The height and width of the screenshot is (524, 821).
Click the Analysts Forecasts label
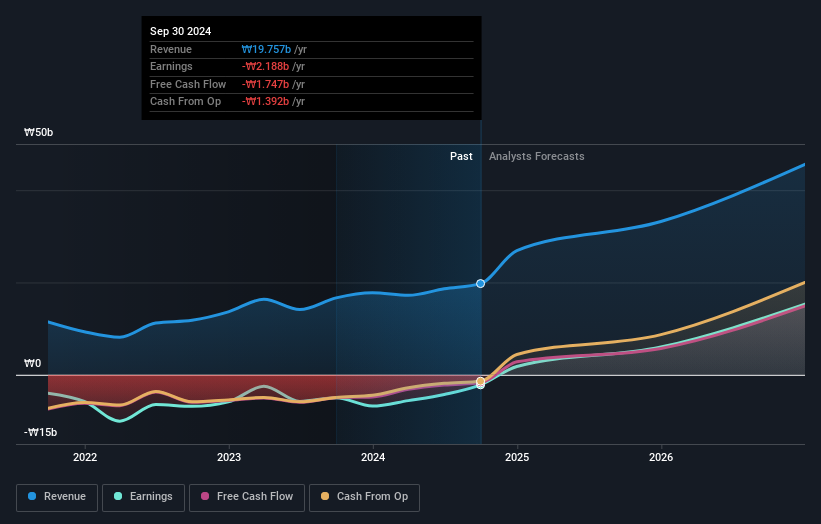[x=537, y=157]
